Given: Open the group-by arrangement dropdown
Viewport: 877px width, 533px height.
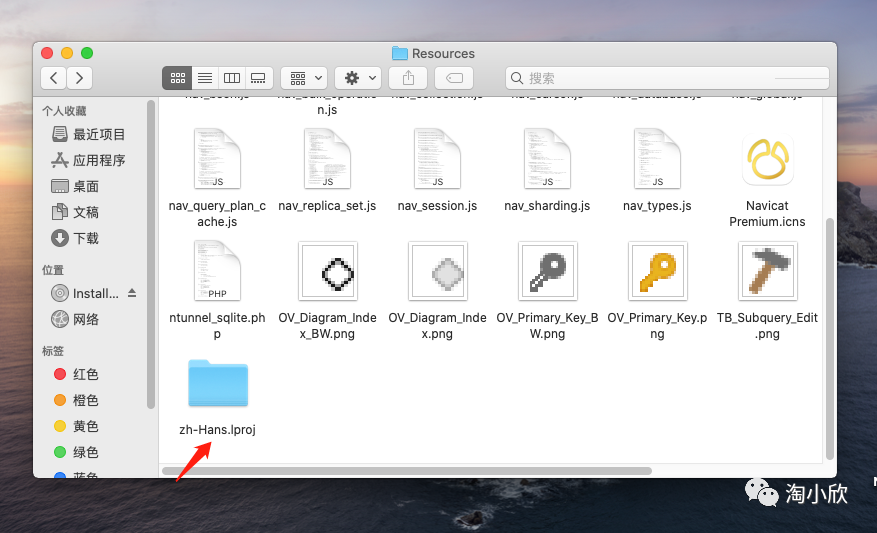Looking at the screenshot, I should [x=304, y=78].
